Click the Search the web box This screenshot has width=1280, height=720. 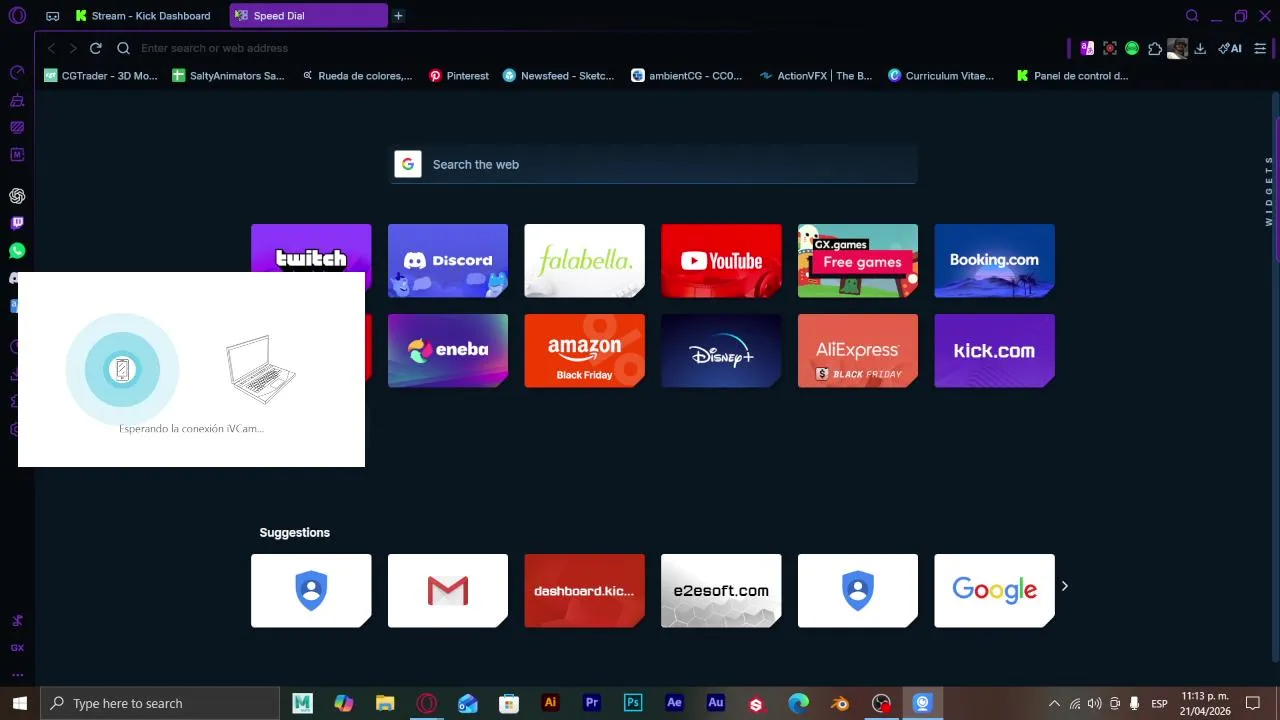coord(653,164)
